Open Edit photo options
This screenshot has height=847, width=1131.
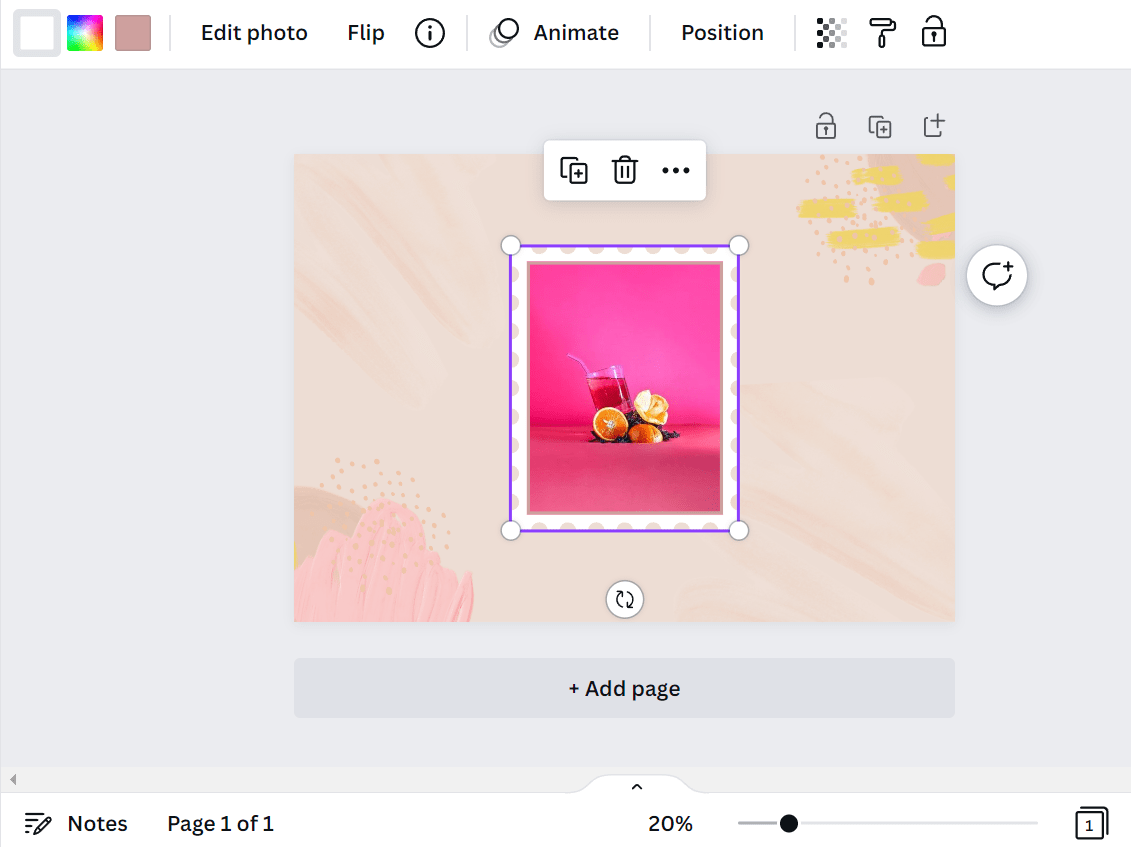(253, 32)
